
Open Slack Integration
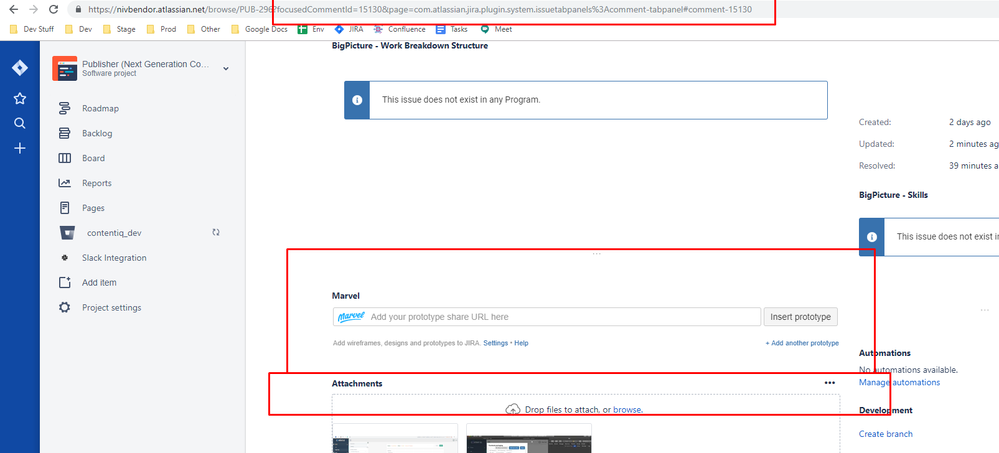pos(114,257)
